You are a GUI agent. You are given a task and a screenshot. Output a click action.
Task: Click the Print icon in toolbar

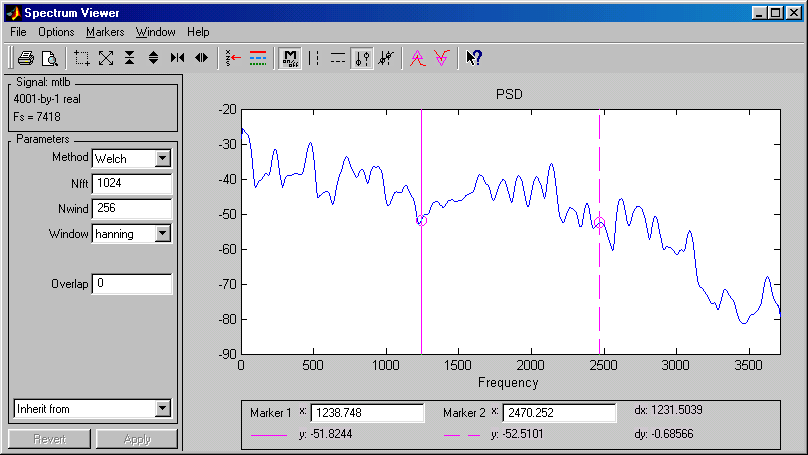click(25, 58)
